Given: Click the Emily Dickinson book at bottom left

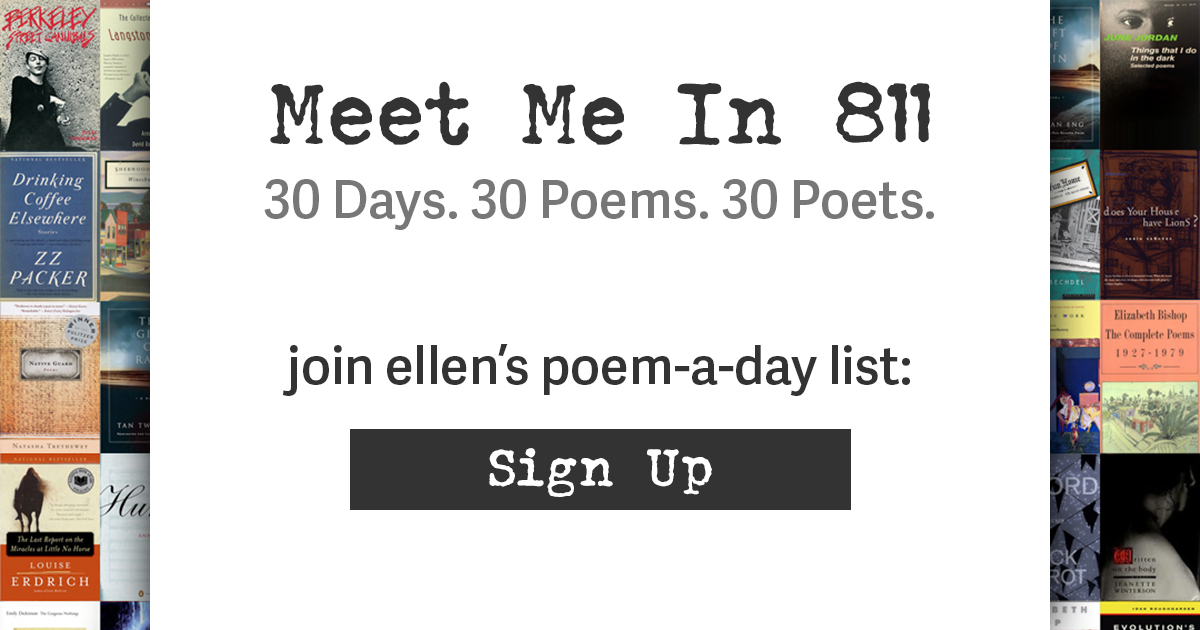Looking at the screenshot, I should pos(50,616).
